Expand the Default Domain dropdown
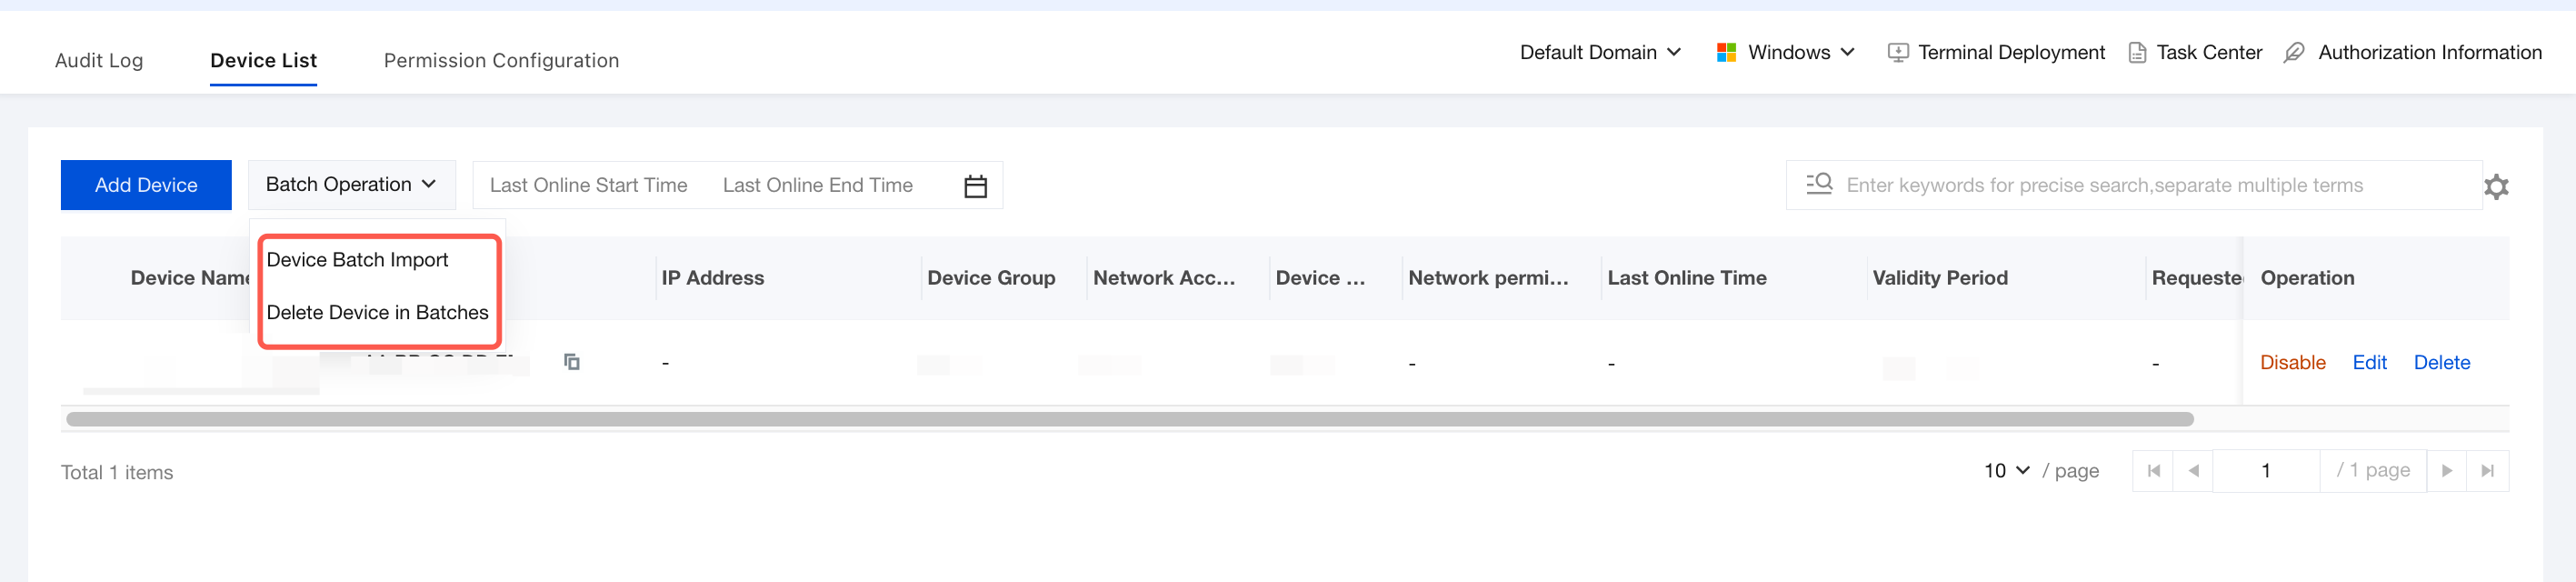The width and height of the screenshot is (2576, 582). pos(1600,53)
